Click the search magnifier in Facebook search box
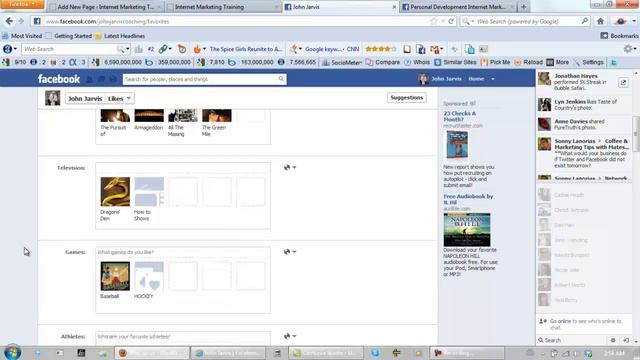640x360 pixels. click(x=281, y=79)
